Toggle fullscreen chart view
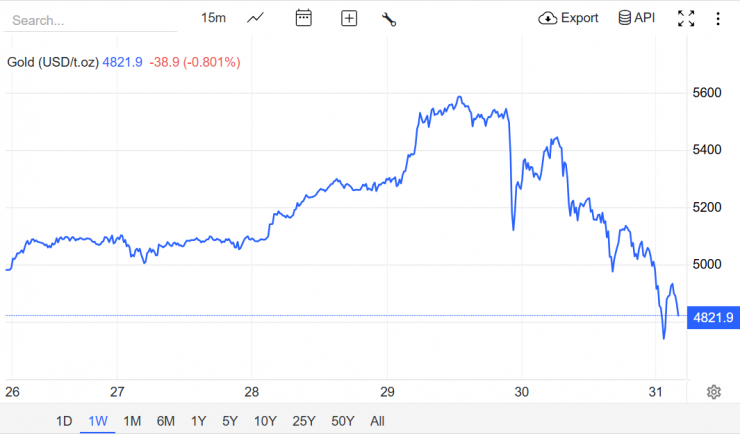 point(686,18)
